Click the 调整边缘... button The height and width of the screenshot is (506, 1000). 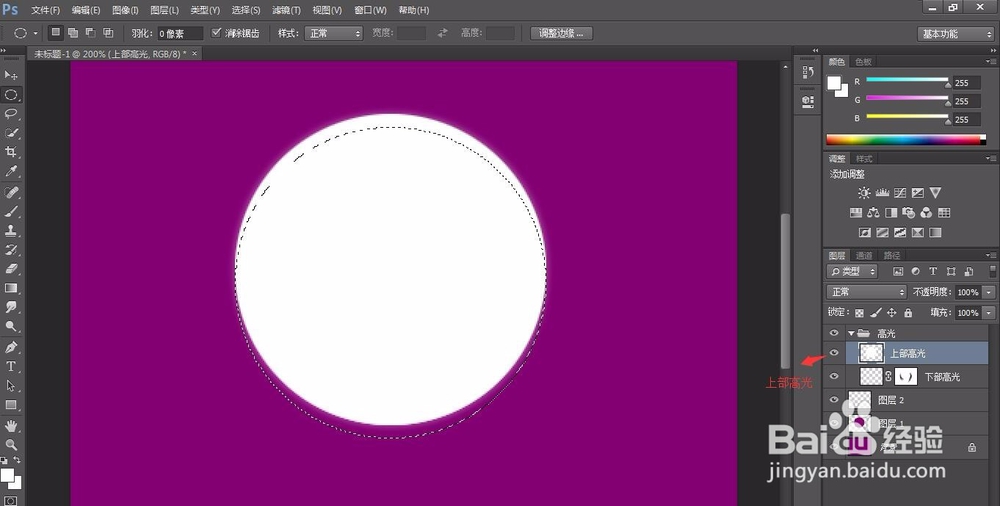click(561, 33)
